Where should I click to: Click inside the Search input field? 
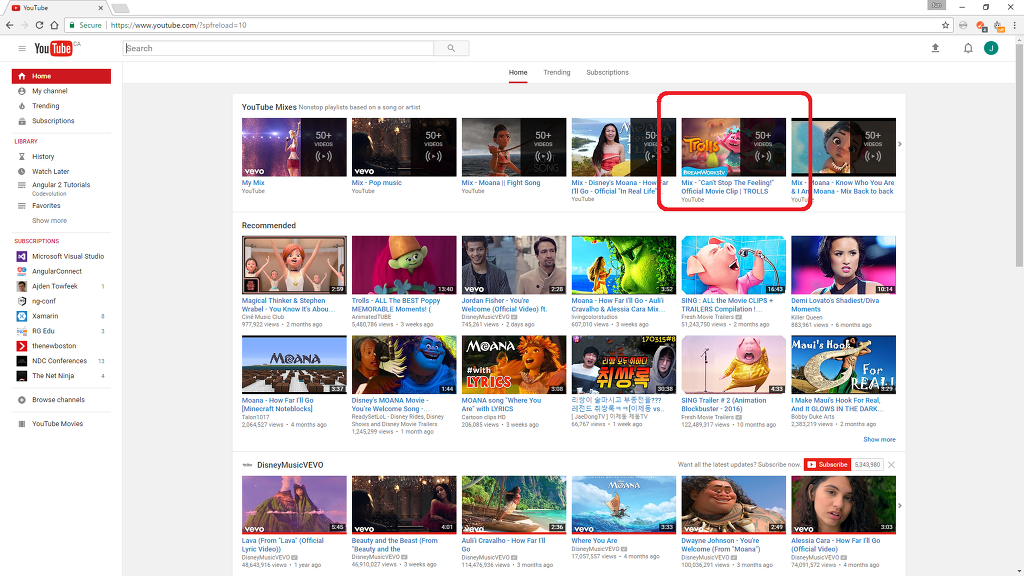tap(278, 48)
